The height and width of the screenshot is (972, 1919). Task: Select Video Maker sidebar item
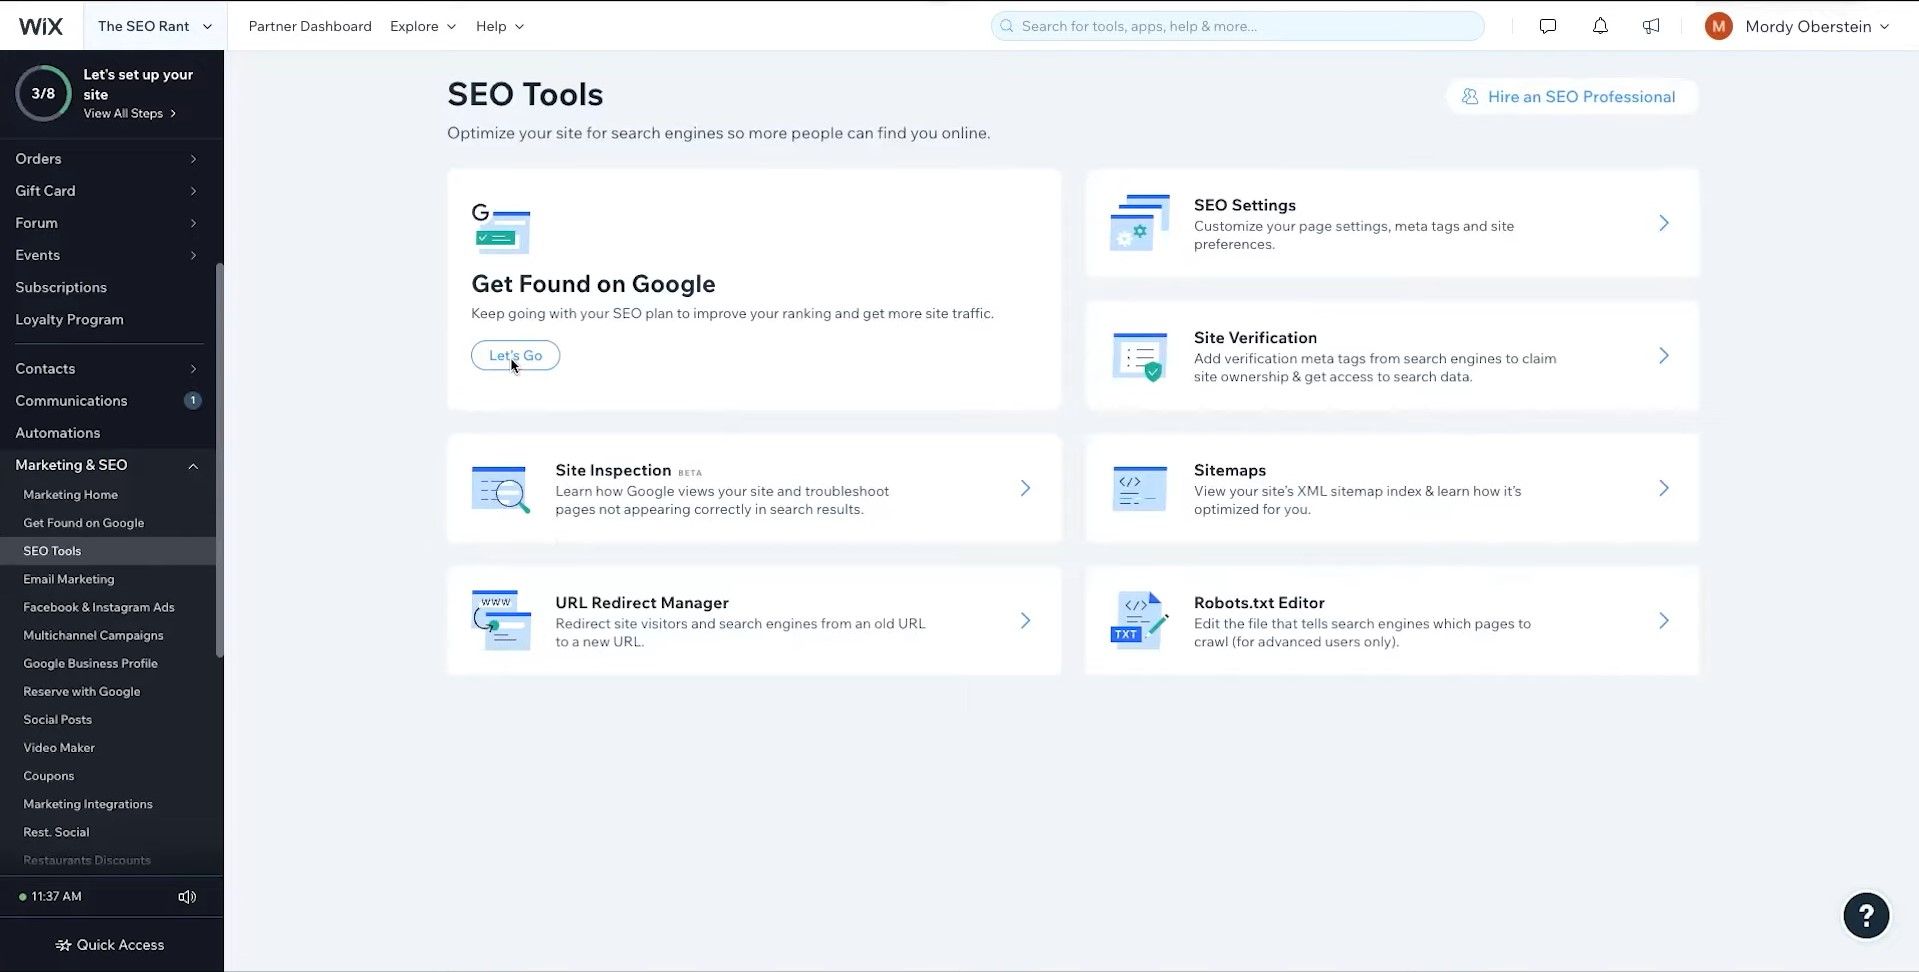pyautogui.click(x=59, y=747)
